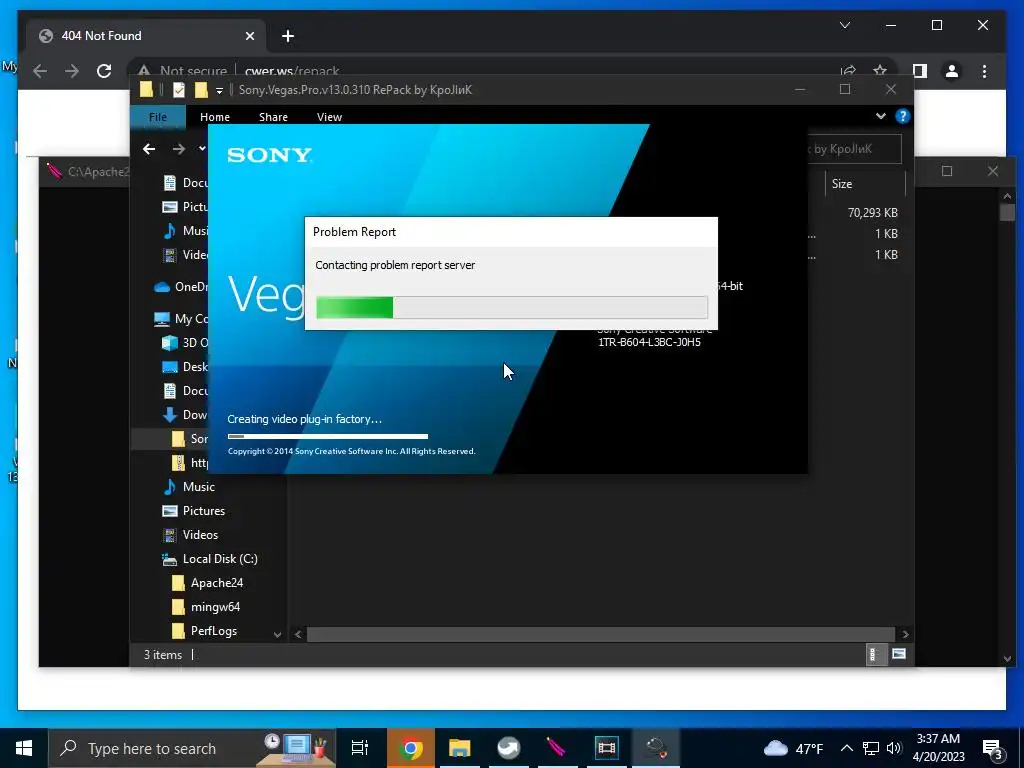Click navigation pane scroll down arrow
Image resolution: width=1024 pixels, height=768 pixels.
(277, 634)
